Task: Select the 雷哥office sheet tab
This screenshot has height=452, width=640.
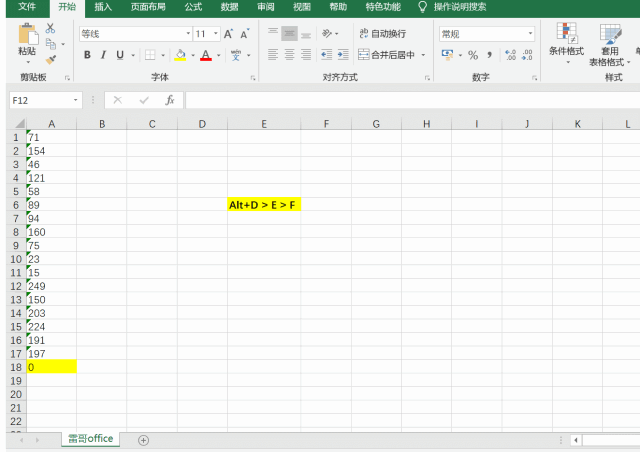Action: click(90, 439)
